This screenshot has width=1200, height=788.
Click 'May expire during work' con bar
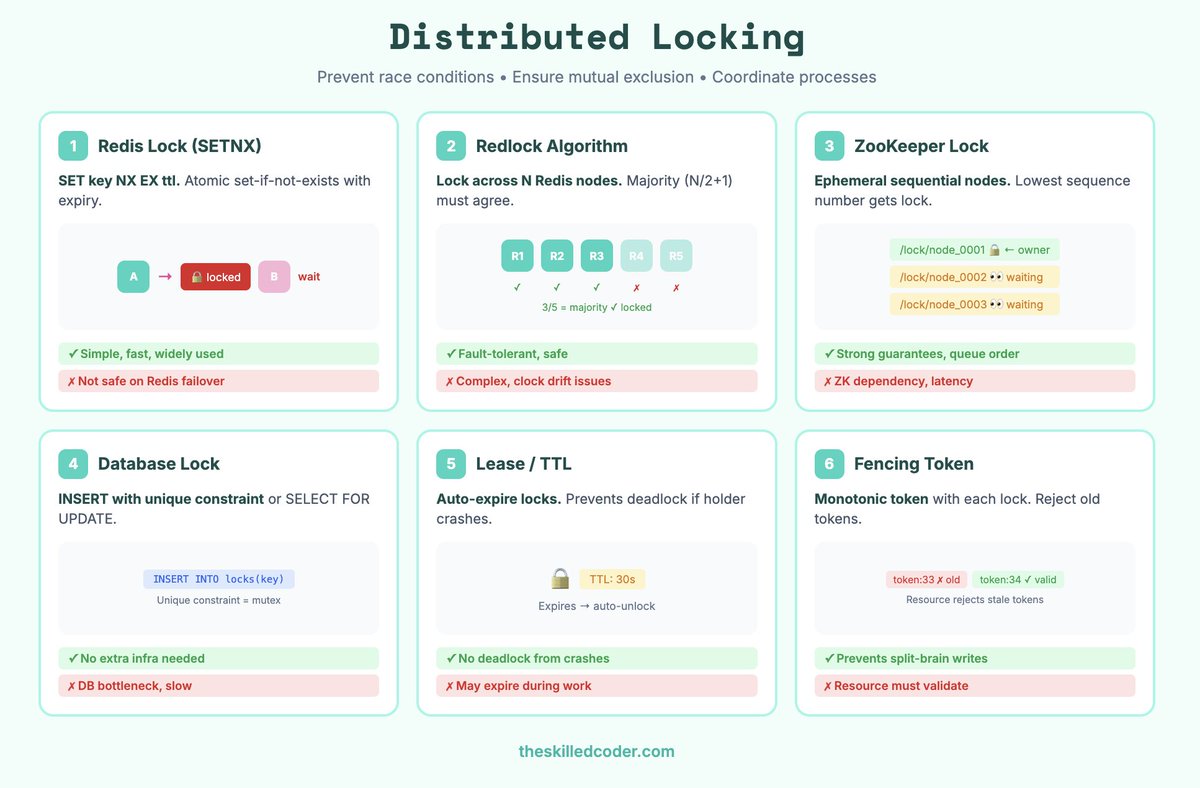[x=597, y=685]
